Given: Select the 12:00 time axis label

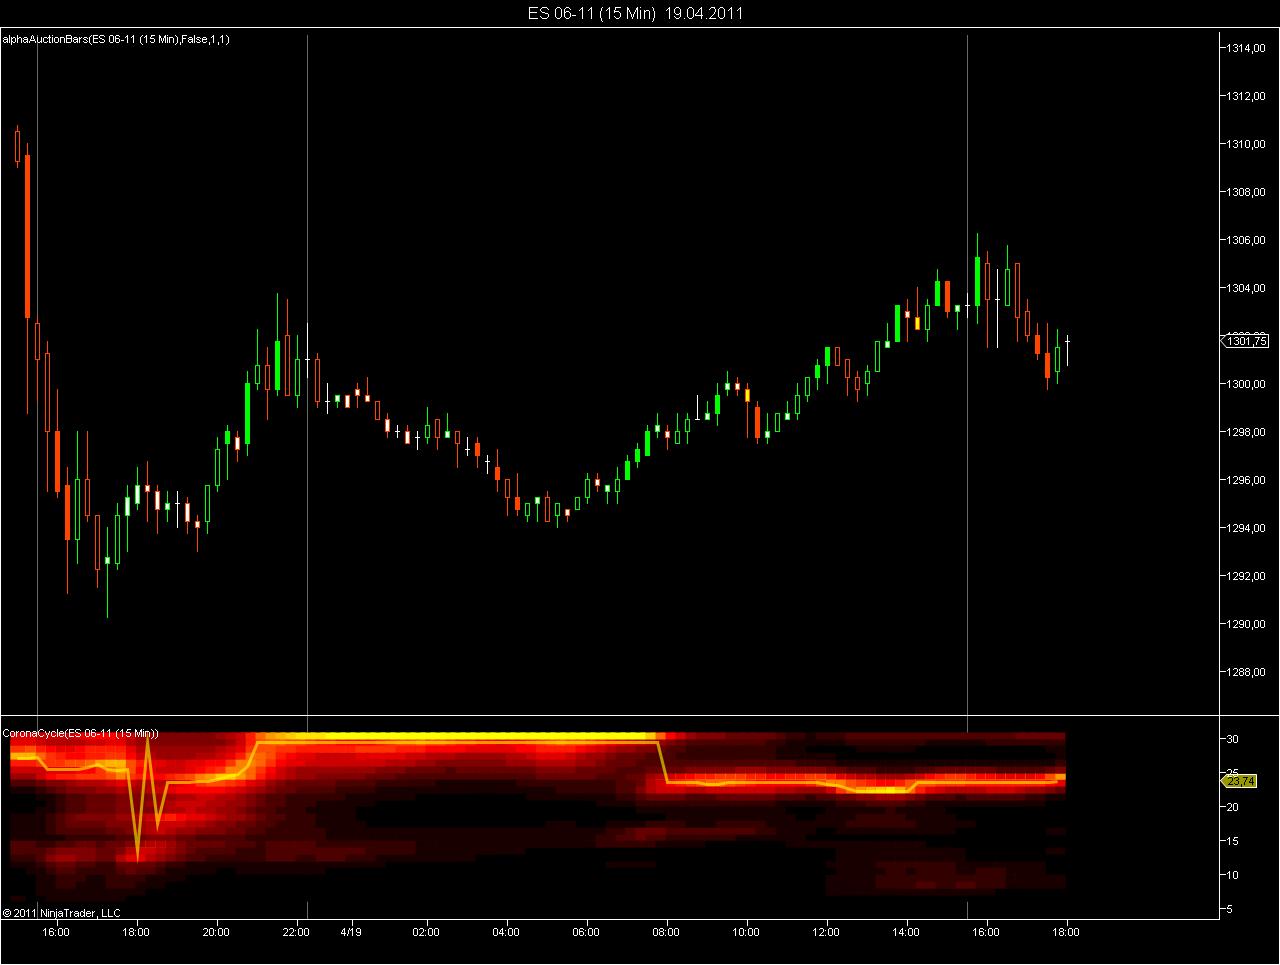Looking at the screenshot, I should pyautogui.click(x=826, y=932).
